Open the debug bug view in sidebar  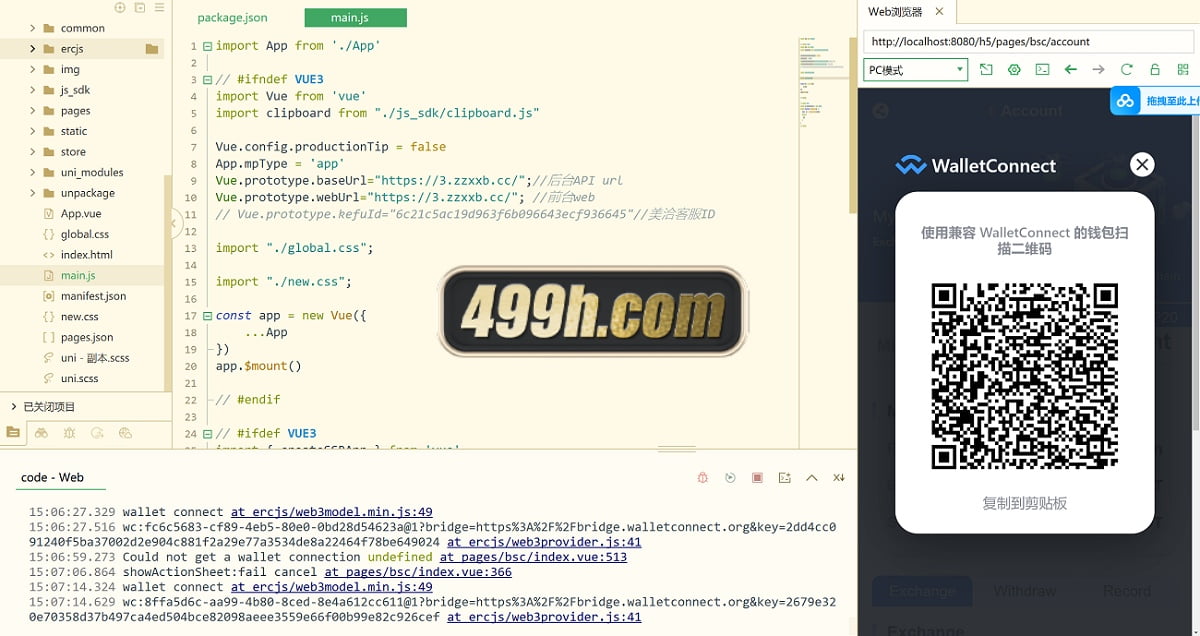click(69, 433)
